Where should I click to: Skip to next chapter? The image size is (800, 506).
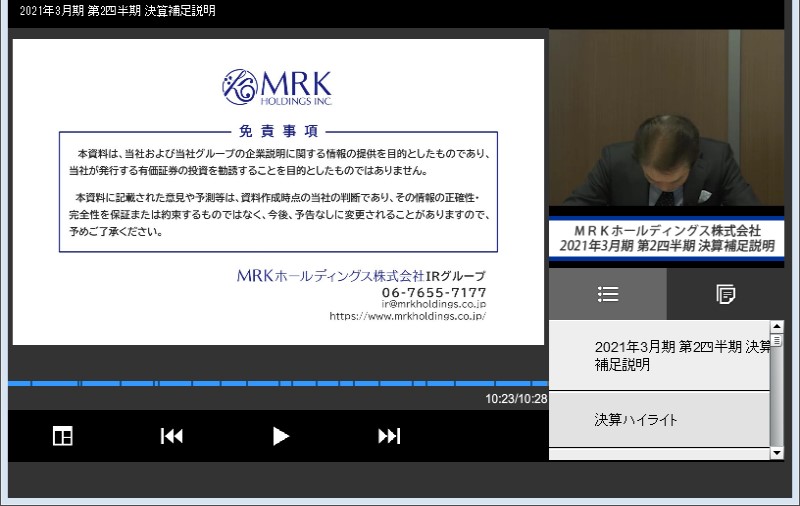point(389,436)
